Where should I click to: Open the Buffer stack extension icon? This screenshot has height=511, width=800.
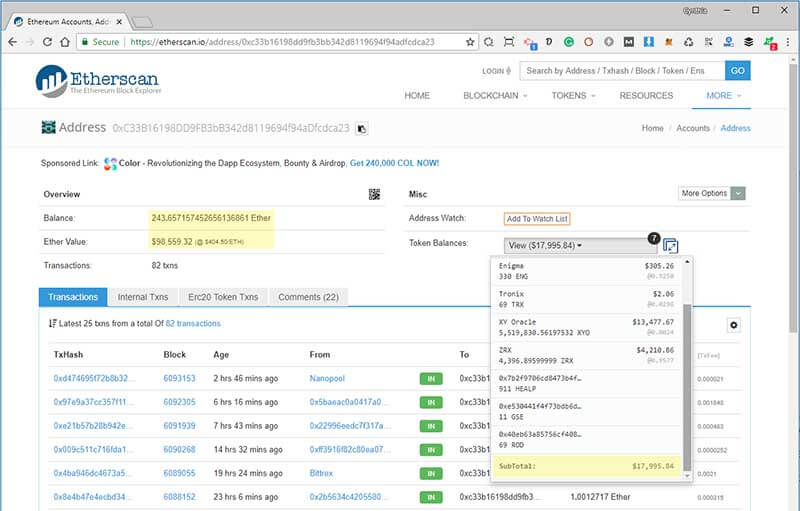(x=748, y=42)
